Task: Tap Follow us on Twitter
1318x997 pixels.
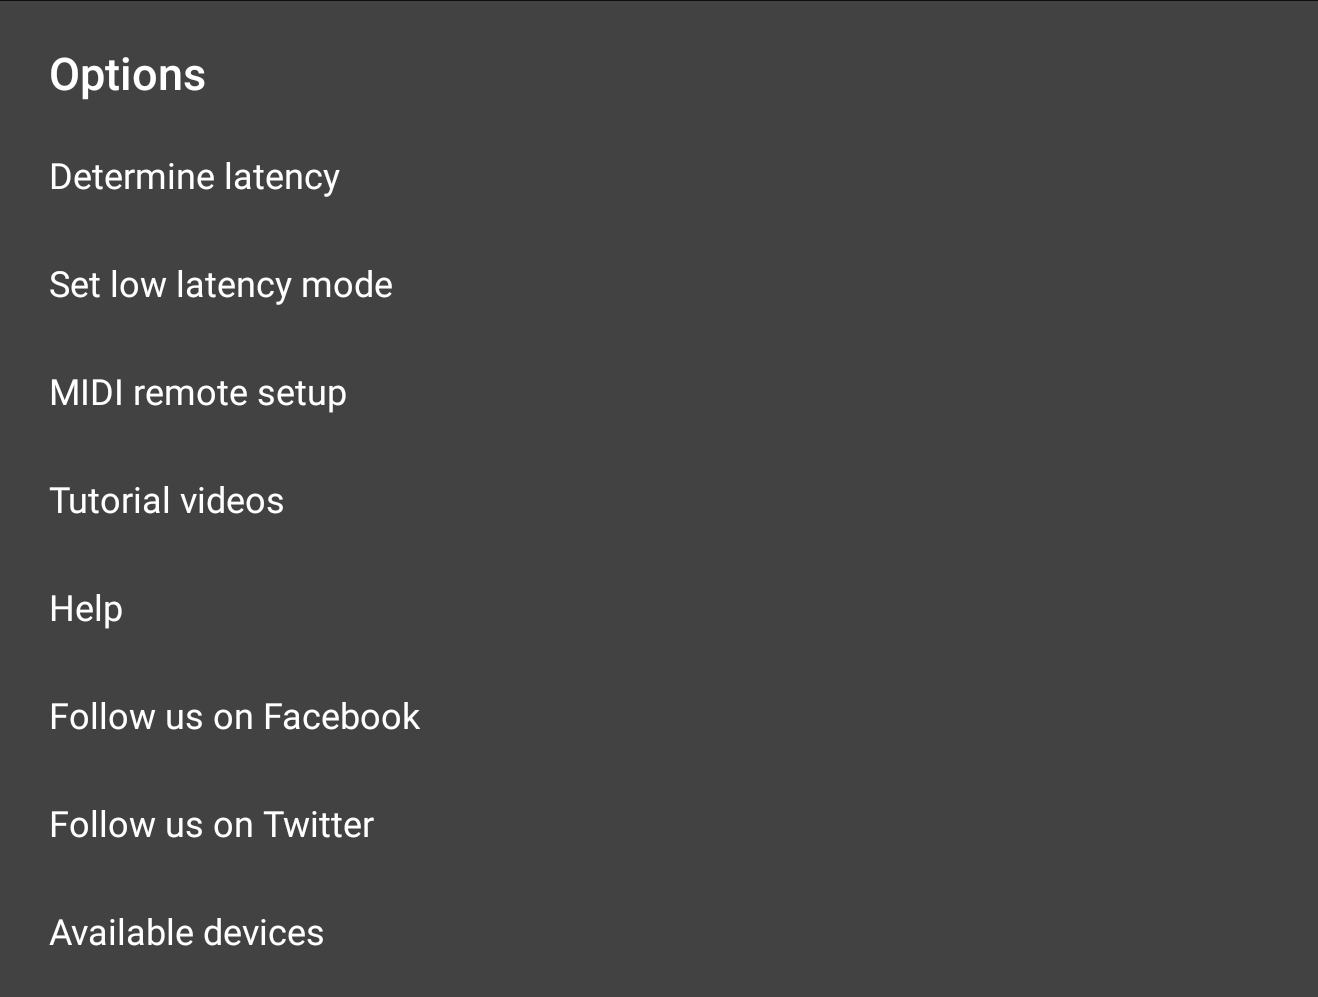Action: coord(212,825)
